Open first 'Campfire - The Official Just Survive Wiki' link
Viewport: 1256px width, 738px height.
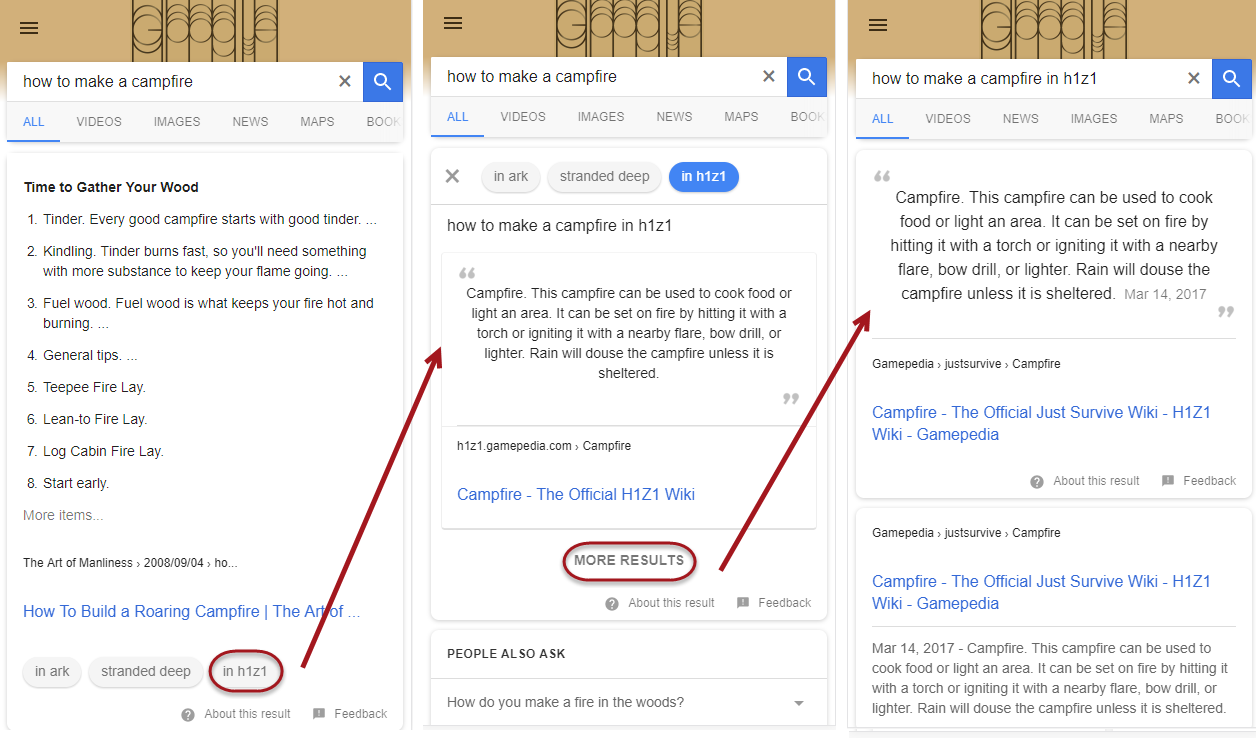(x=1041, y=424)
